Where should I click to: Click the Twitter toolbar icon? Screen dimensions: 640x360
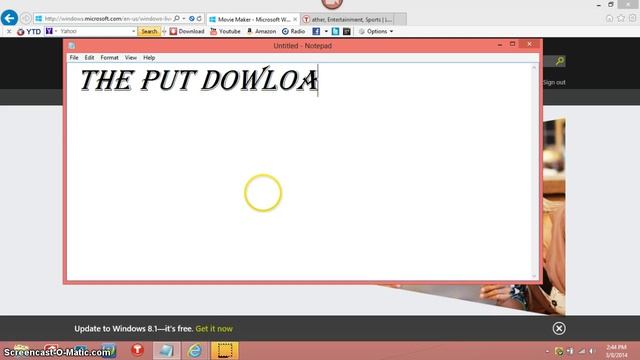335,31
